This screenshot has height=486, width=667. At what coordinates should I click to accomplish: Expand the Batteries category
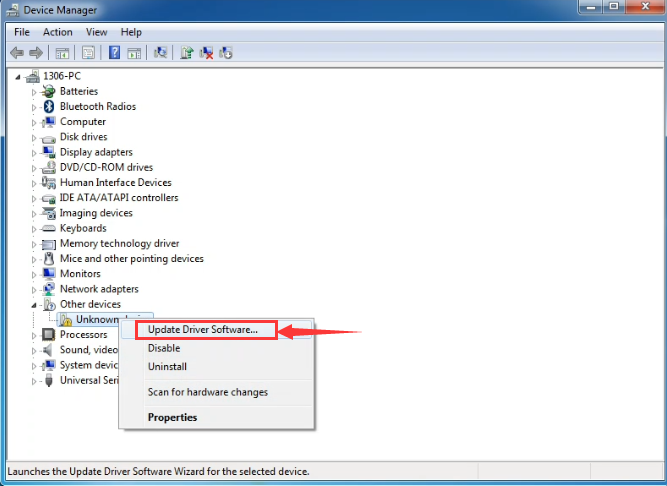click(x=34, y=92)
